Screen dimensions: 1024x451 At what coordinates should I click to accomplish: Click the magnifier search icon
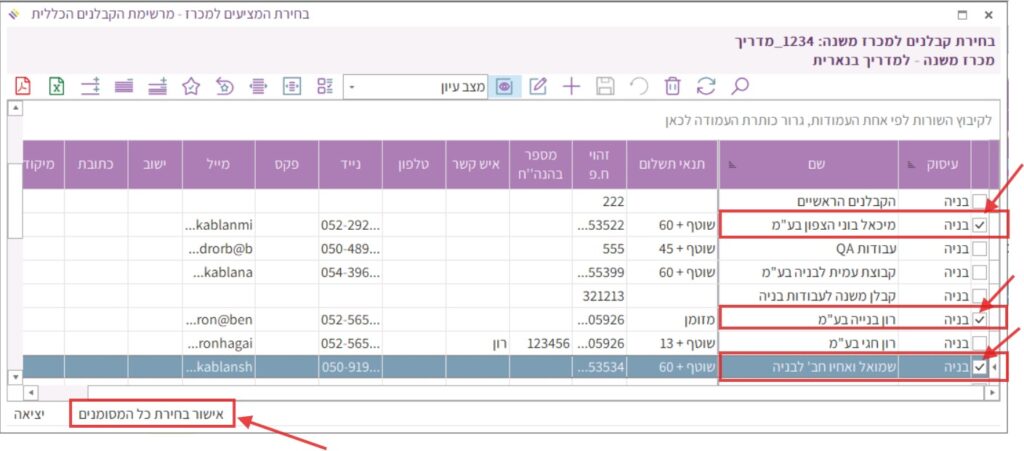pos(740,86)
